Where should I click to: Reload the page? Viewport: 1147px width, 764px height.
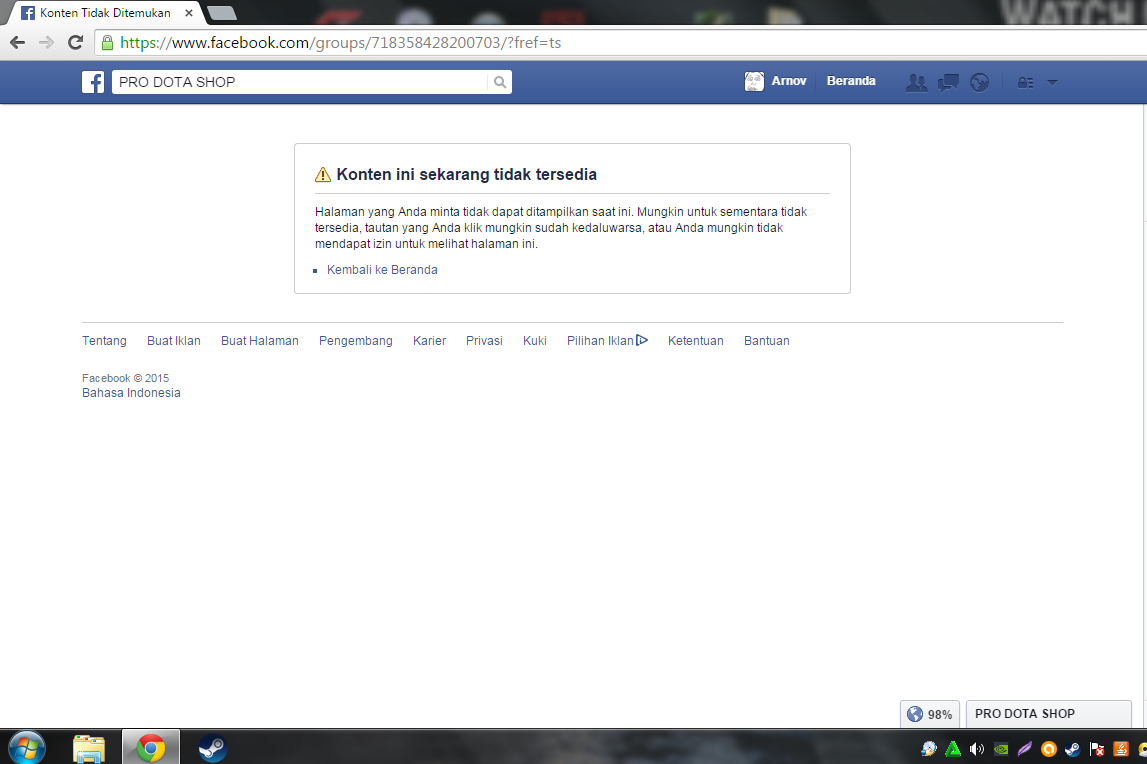[x=75, y=42]
